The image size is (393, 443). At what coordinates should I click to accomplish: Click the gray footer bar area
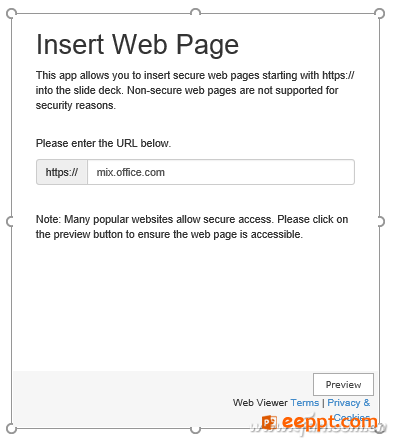(x=195, y=399)
